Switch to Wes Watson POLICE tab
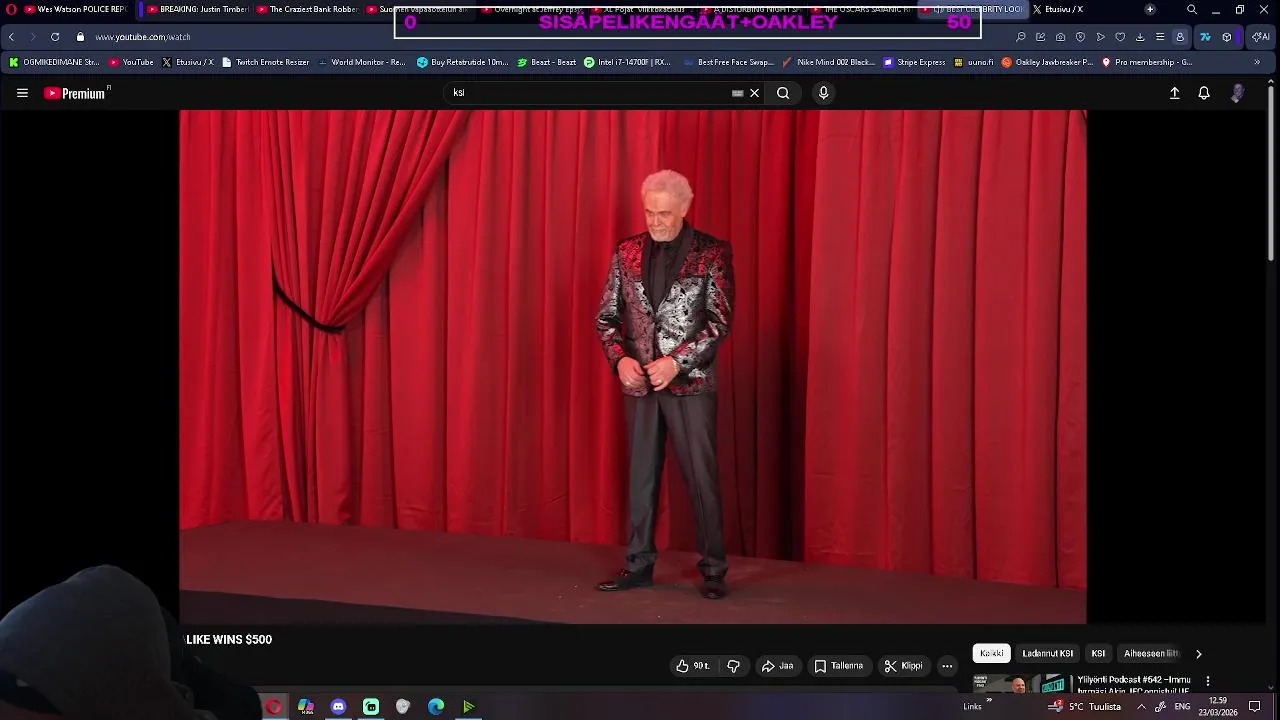Screen dimensions: 1280x720 [75, 9]
